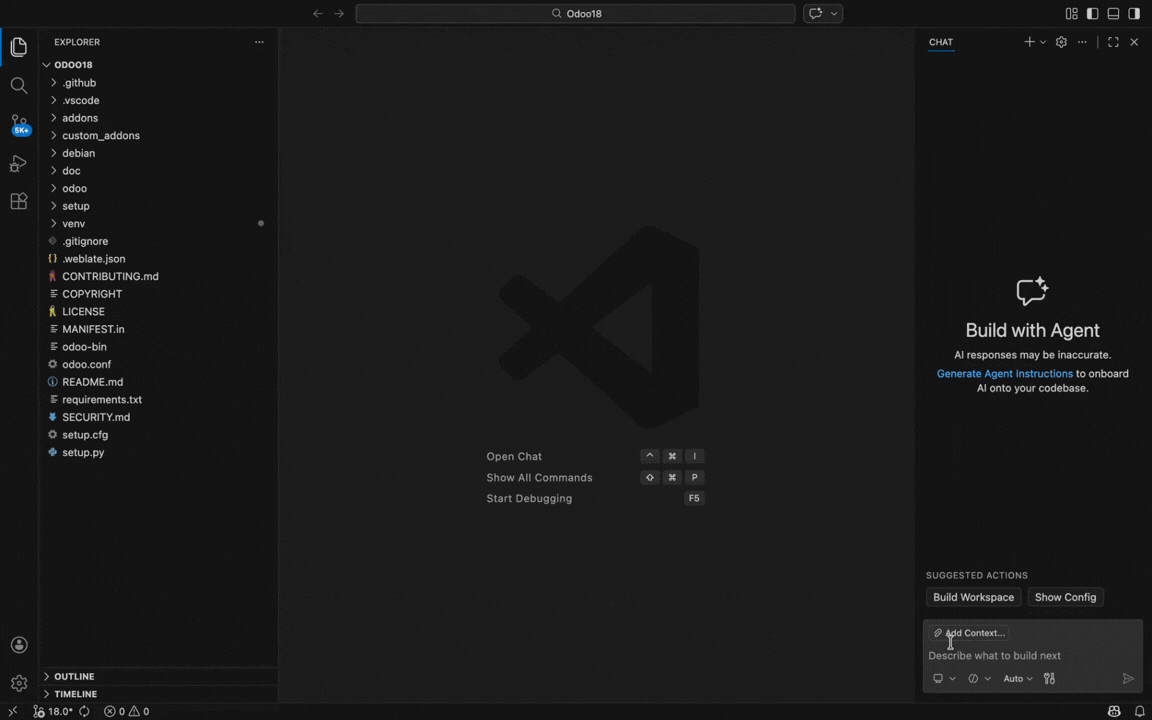
Task: Toggle the bottom panel
Action: [x=1113, y=13]
